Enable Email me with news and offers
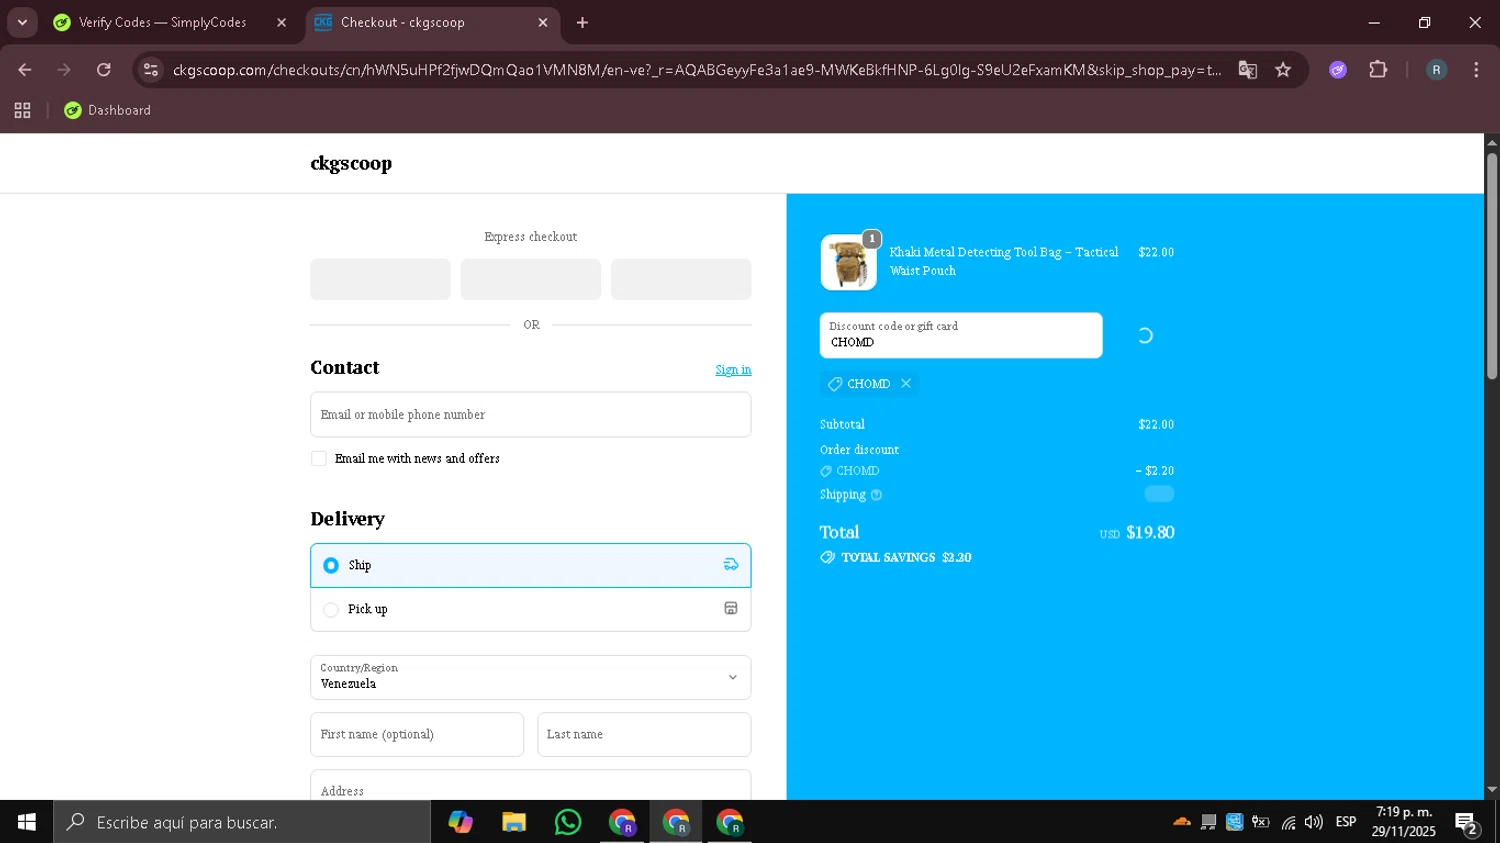Screen dimensions: 1500x843 319,459
